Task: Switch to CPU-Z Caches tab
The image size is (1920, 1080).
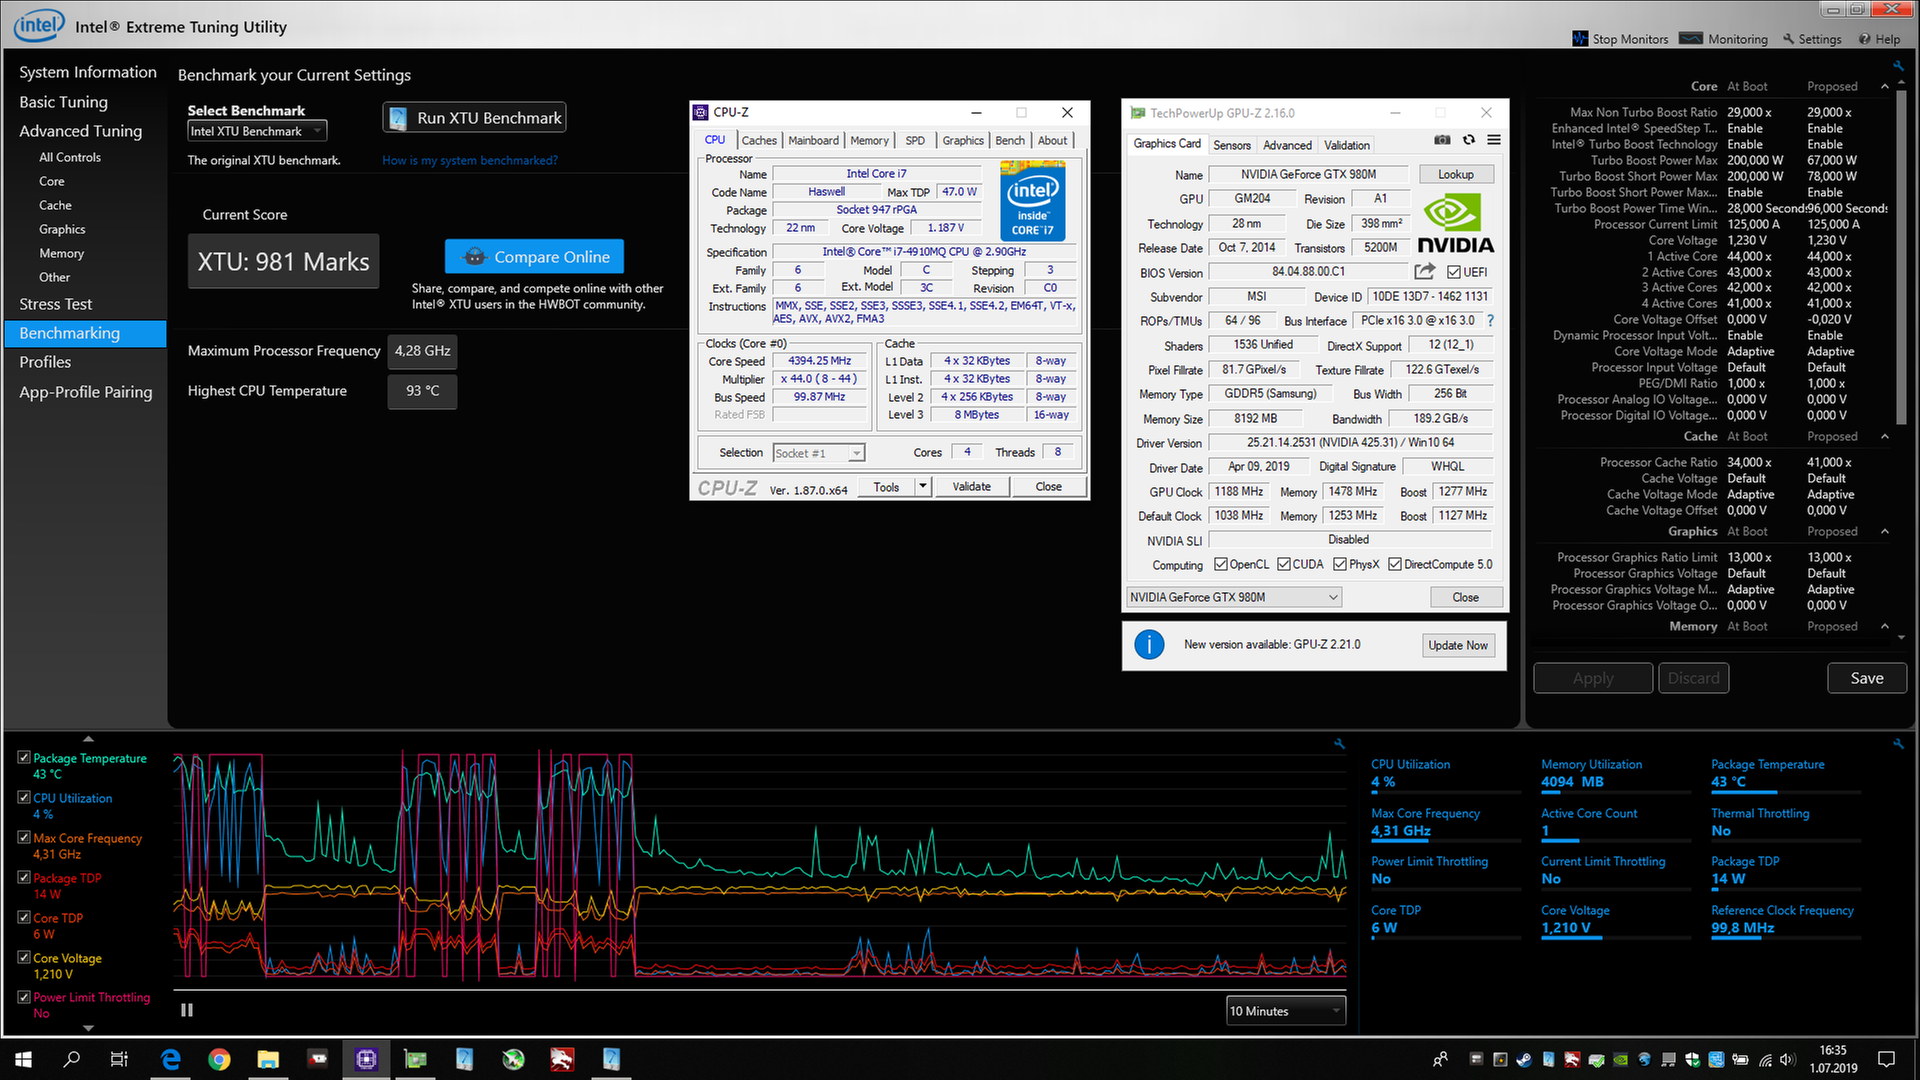Action: coord(759,141)
